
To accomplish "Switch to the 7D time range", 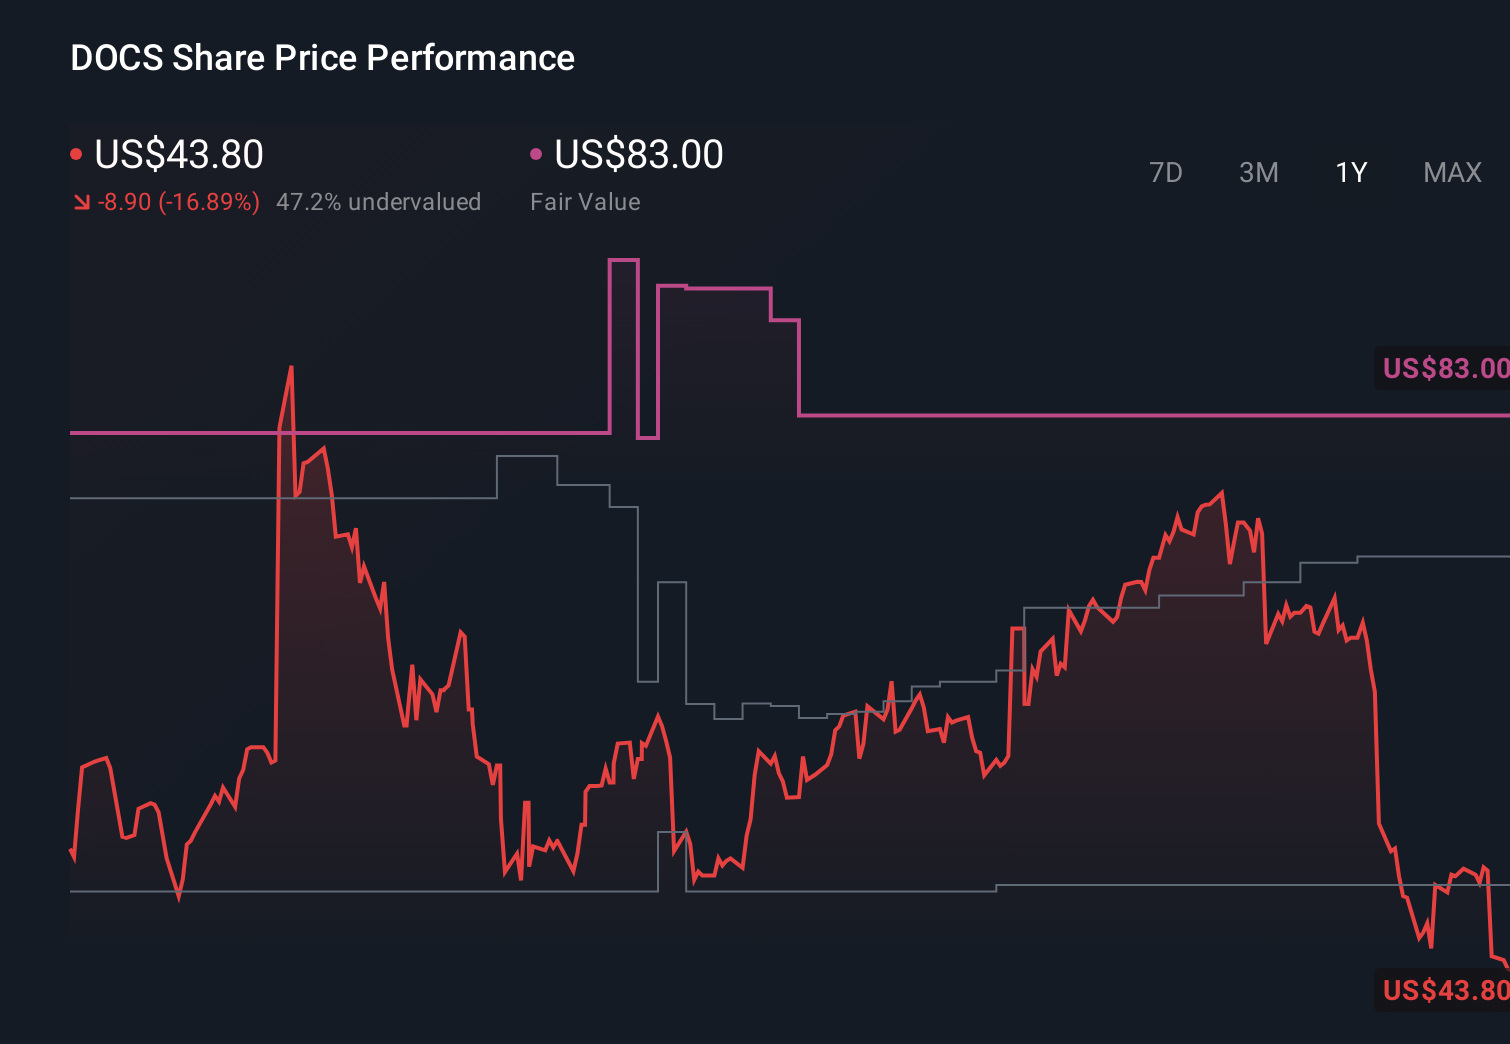I will (x=1166, y=172).
